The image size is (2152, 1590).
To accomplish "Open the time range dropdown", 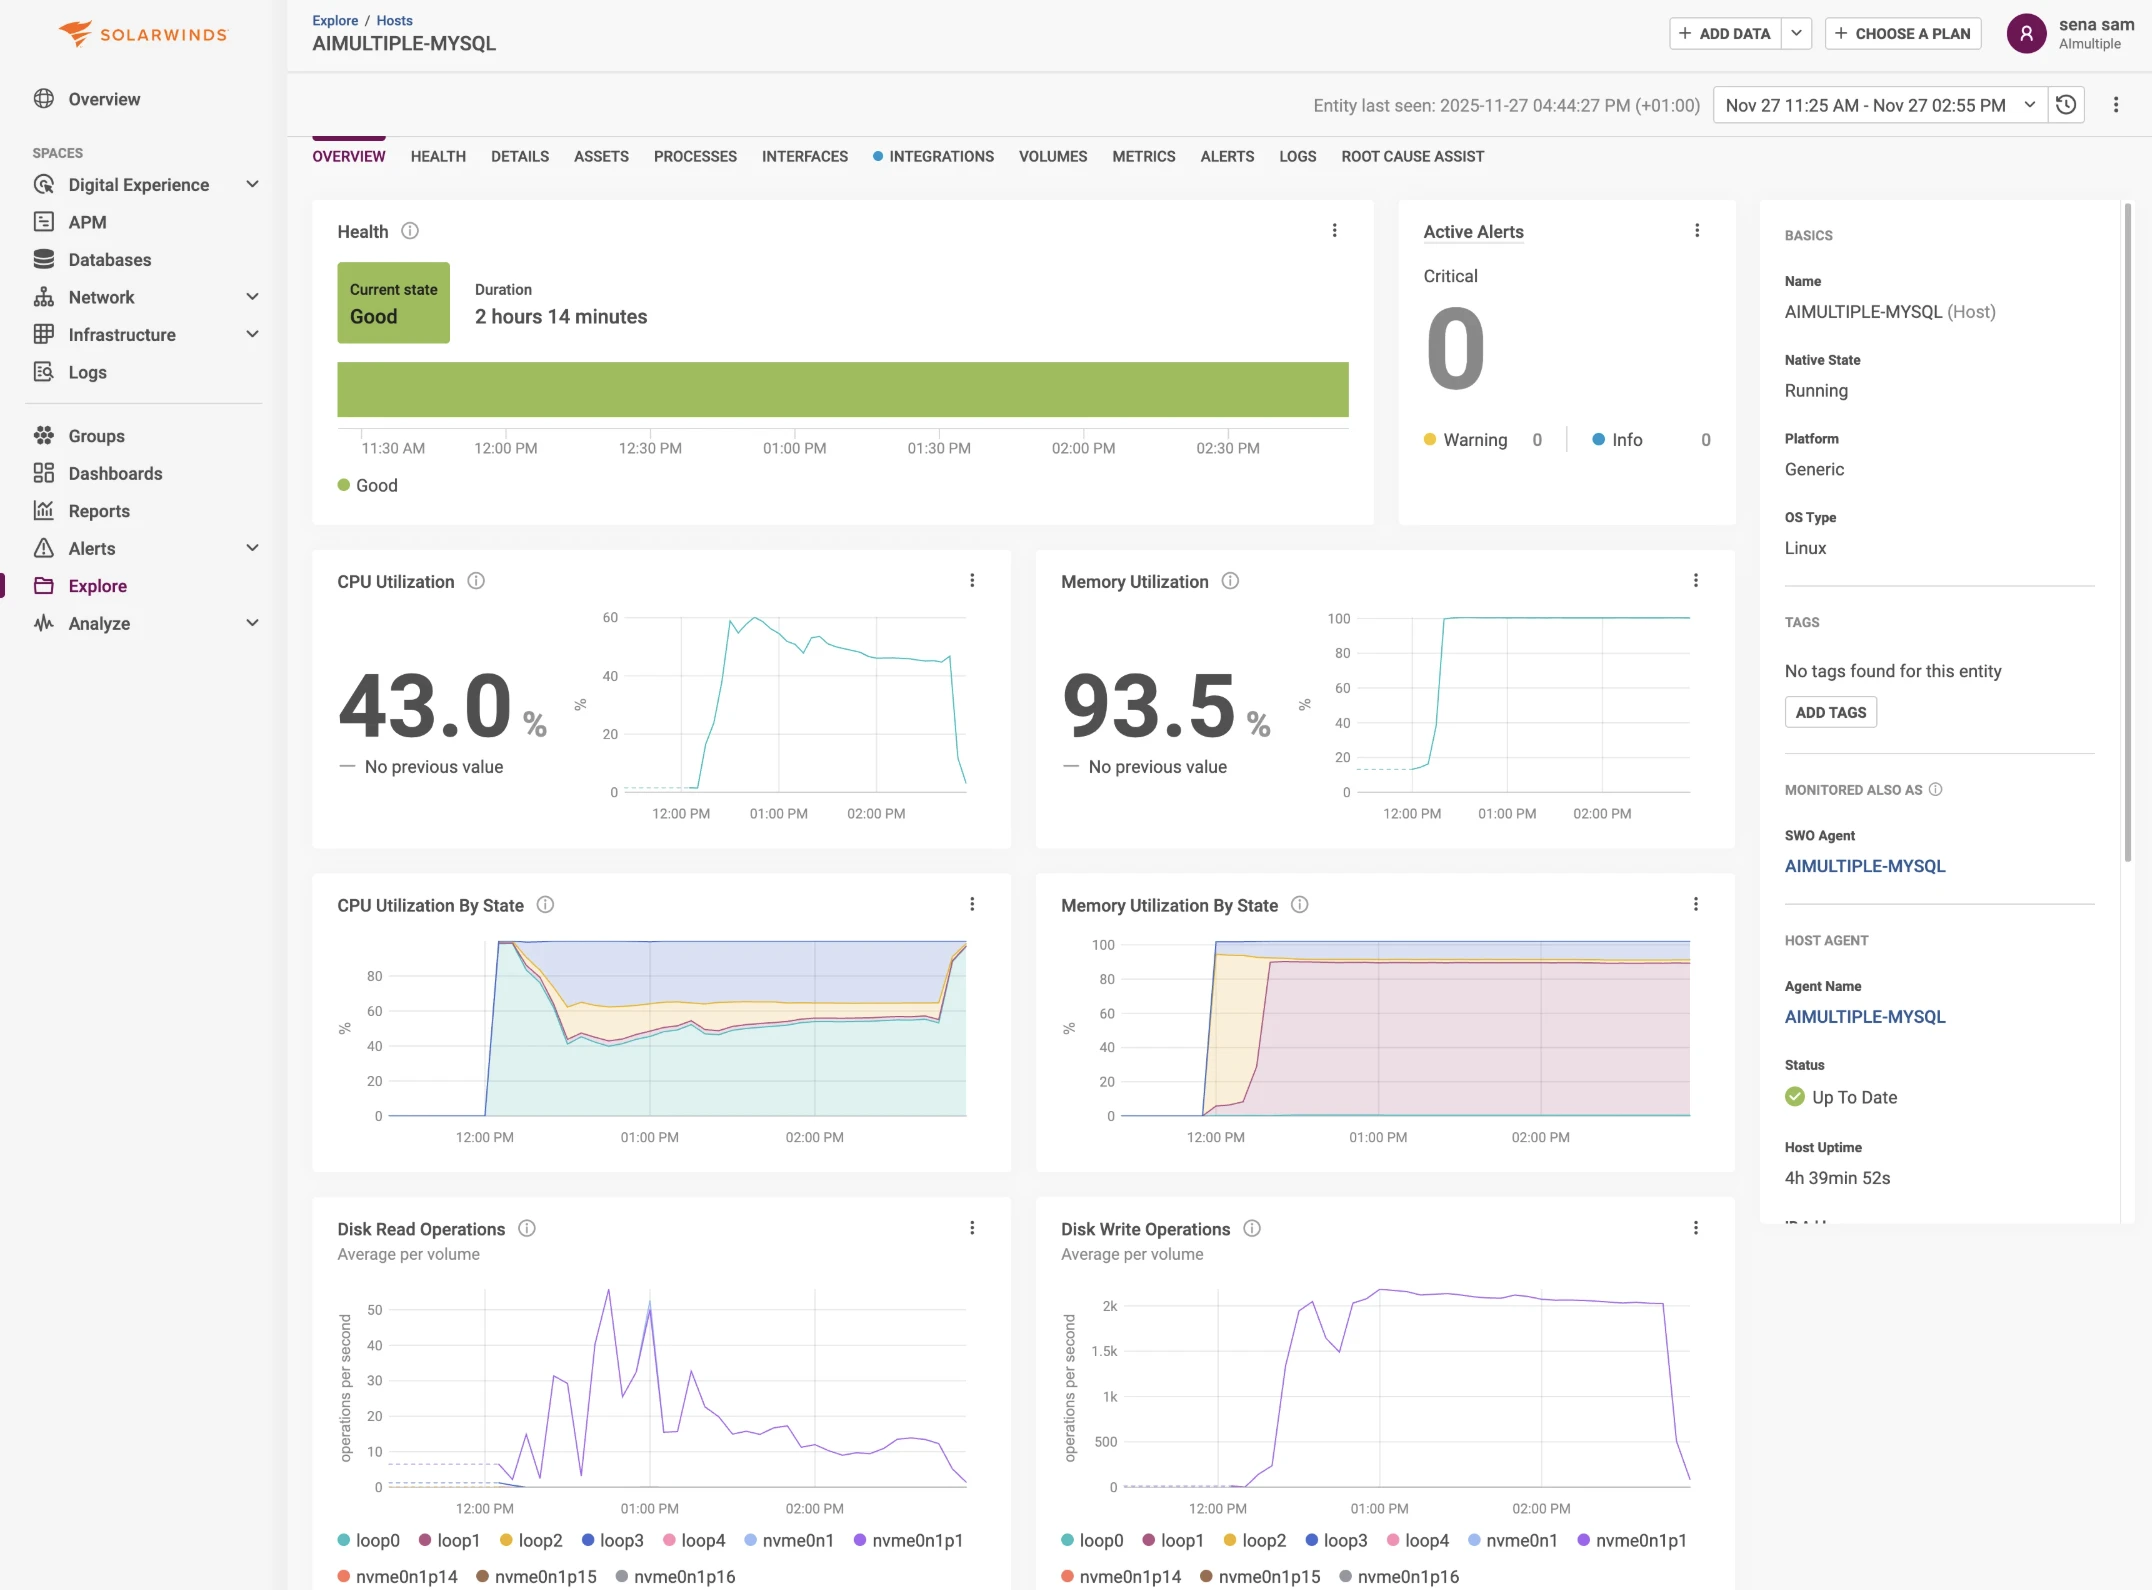I will (1880, 105).
